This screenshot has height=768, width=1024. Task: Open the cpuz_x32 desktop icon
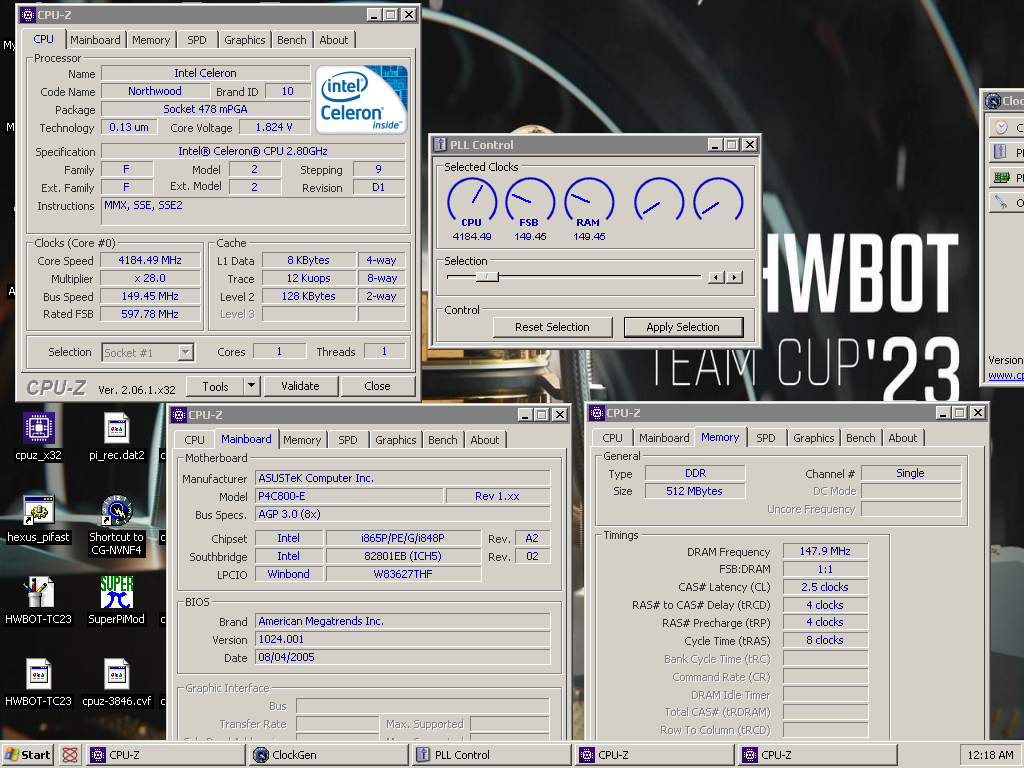tap(39, 428)
